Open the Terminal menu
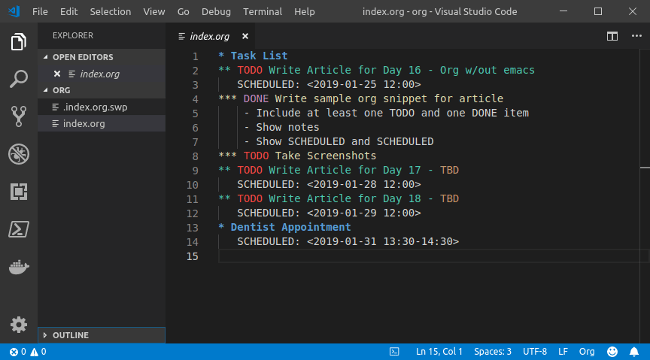650x360 pixels. [262, 12]
